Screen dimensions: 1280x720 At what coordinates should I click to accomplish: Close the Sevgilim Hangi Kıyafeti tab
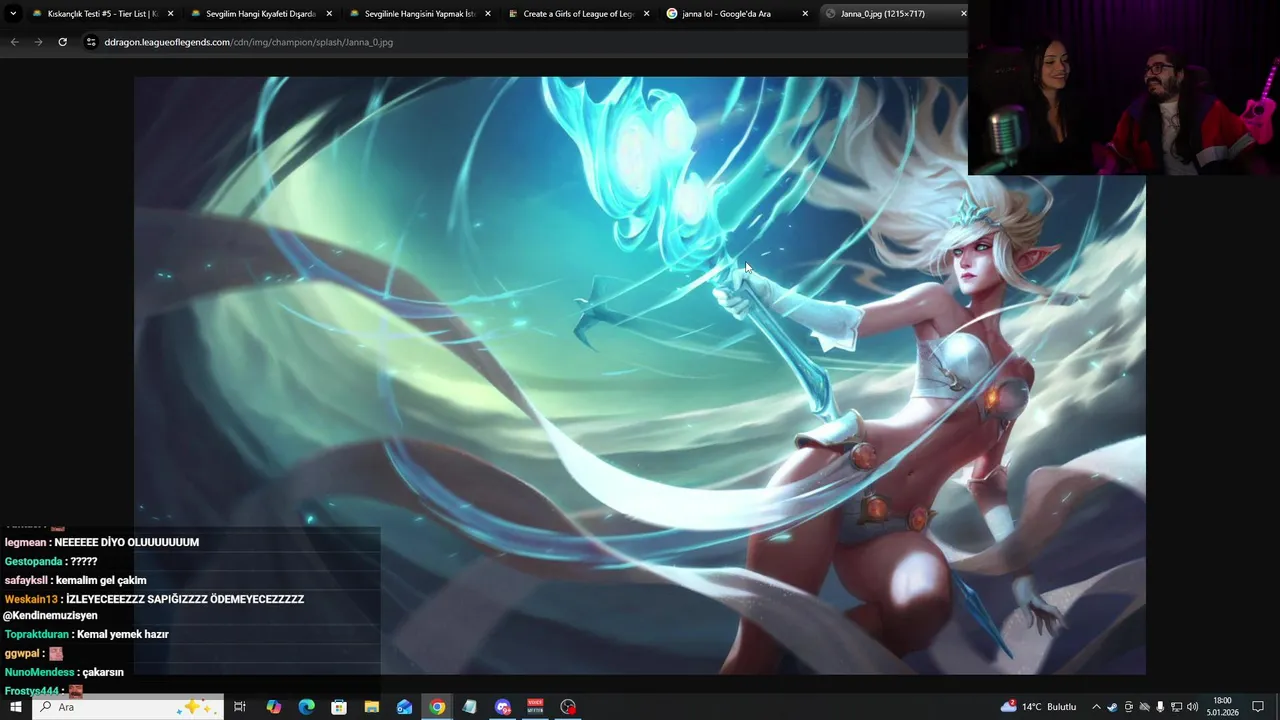click(329, 14)
